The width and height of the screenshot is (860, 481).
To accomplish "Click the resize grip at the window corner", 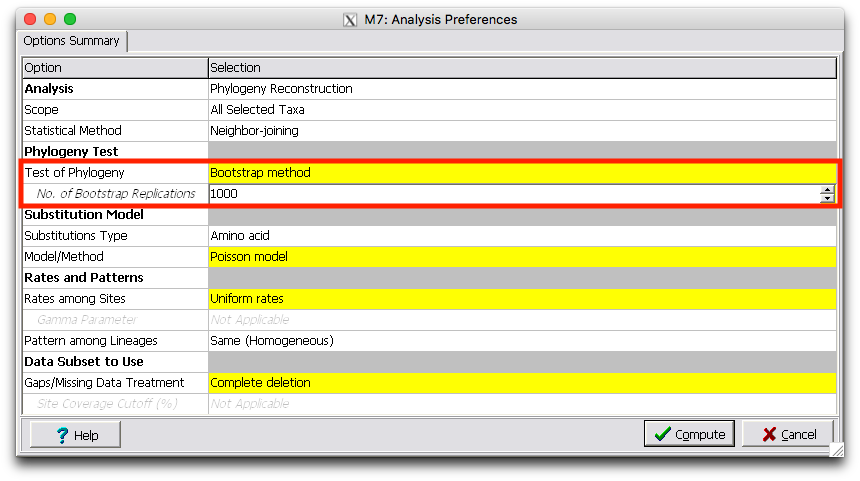I will pos(836,450).
